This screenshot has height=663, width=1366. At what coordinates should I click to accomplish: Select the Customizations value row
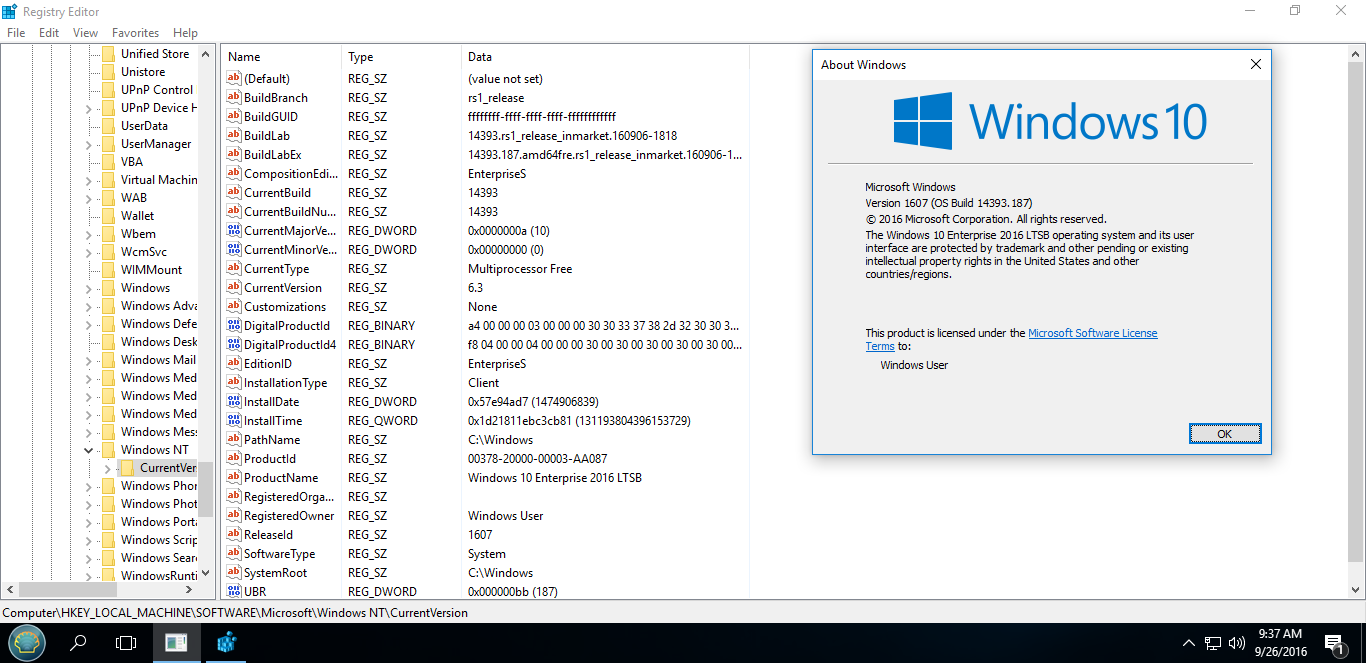[485, 307]
